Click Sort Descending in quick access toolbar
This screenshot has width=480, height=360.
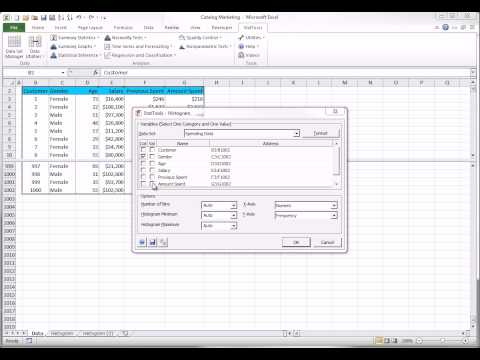[69, 17]
